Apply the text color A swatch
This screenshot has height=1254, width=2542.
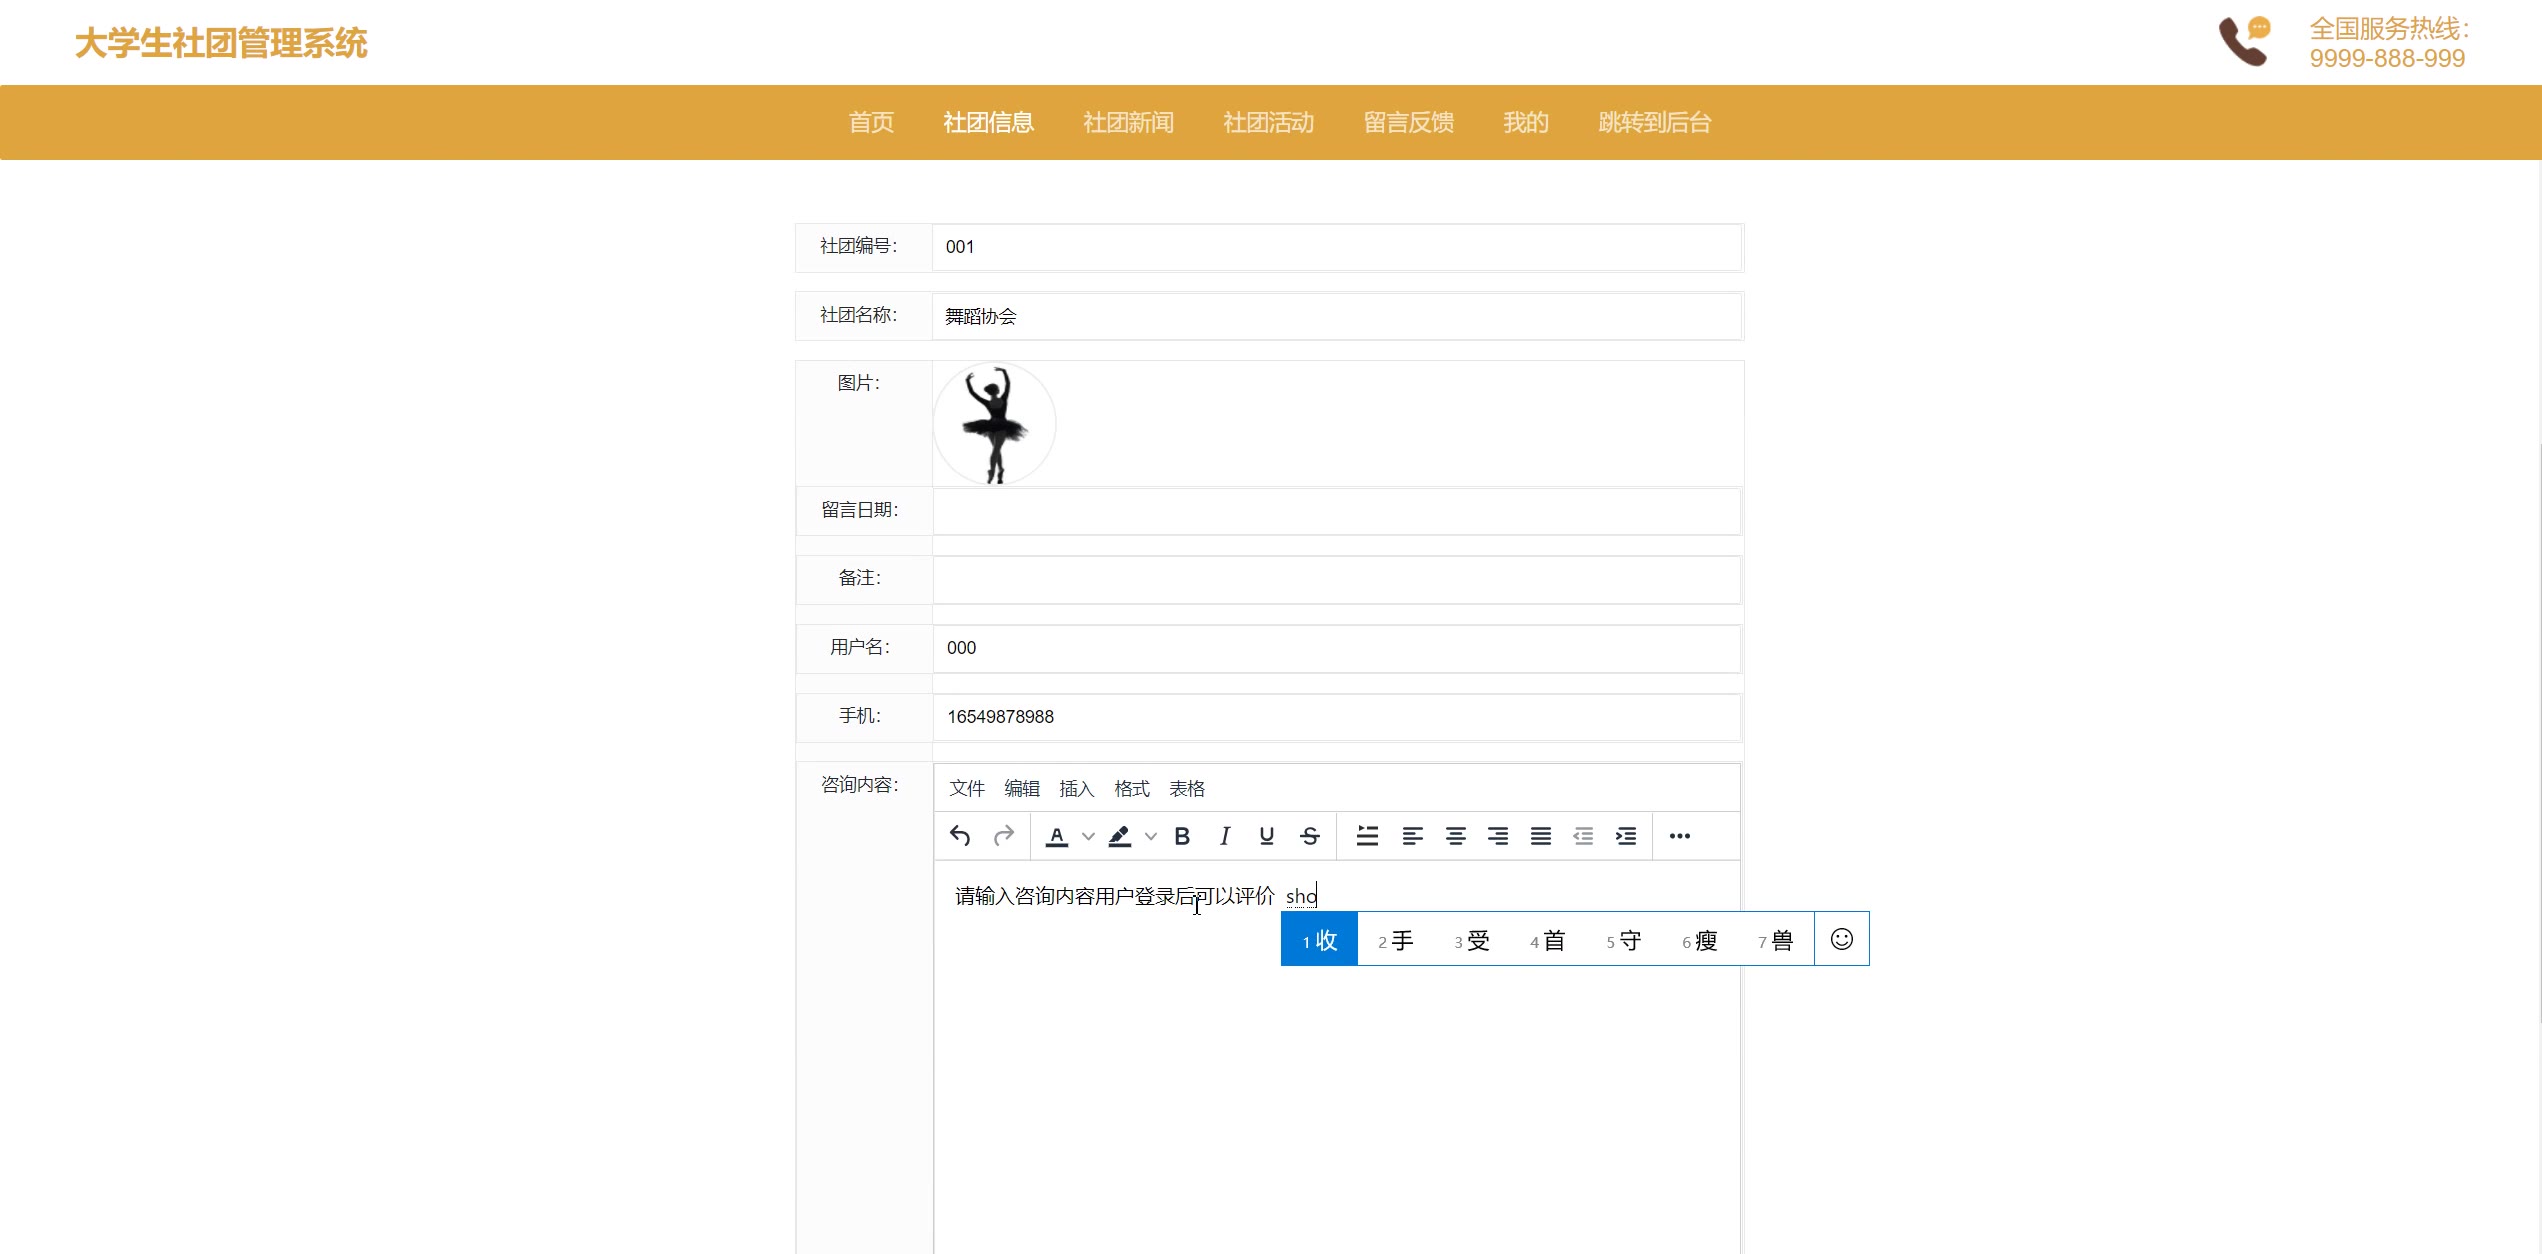(1056, 836)
